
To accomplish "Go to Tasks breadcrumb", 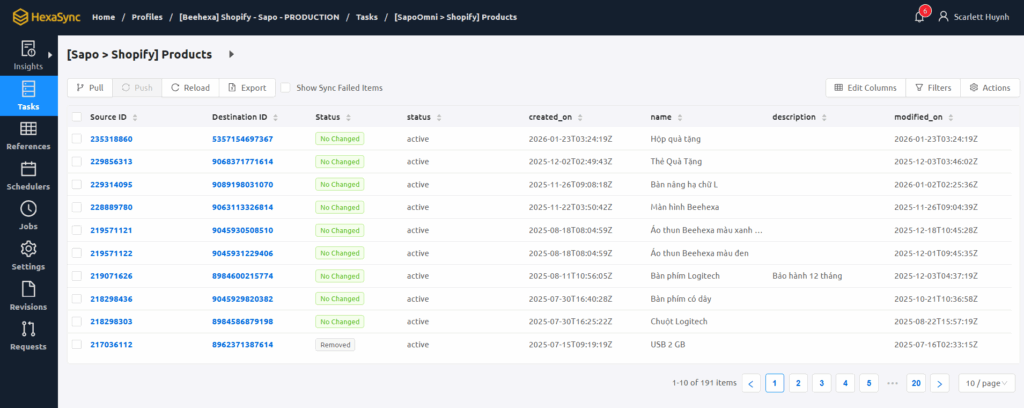I will (366, 17).
